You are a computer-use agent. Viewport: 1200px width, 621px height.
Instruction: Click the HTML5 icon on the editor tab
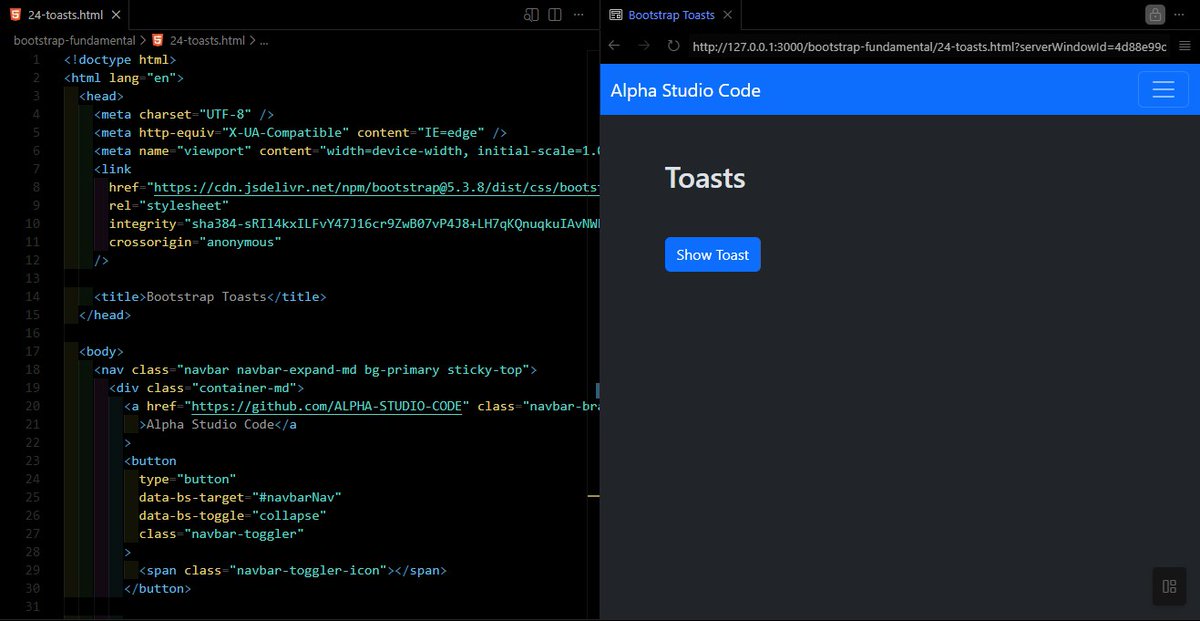point(16,15)
